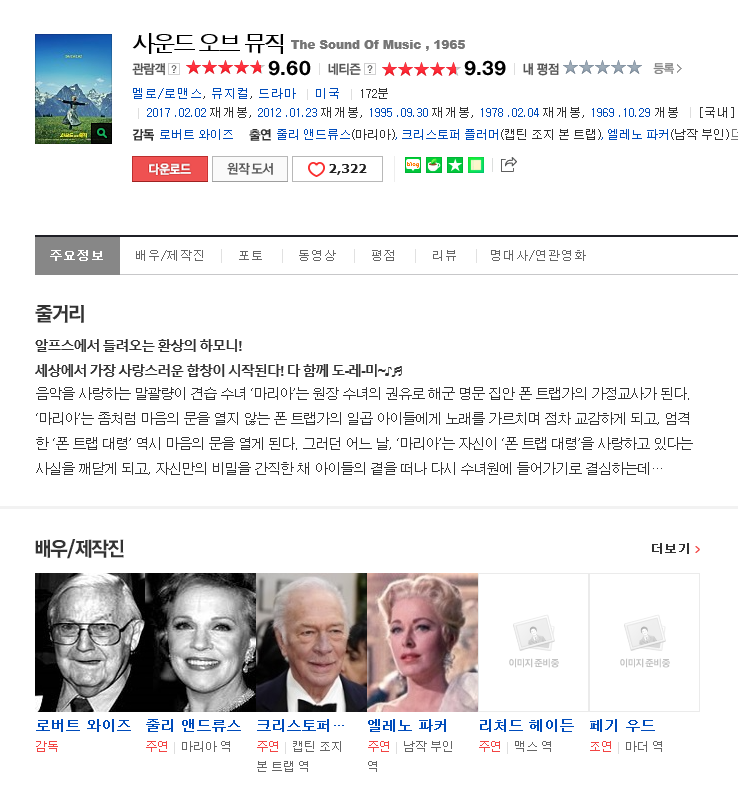Click the green star bookmark icon
This screenshot has width=738, height=788.
455,165
